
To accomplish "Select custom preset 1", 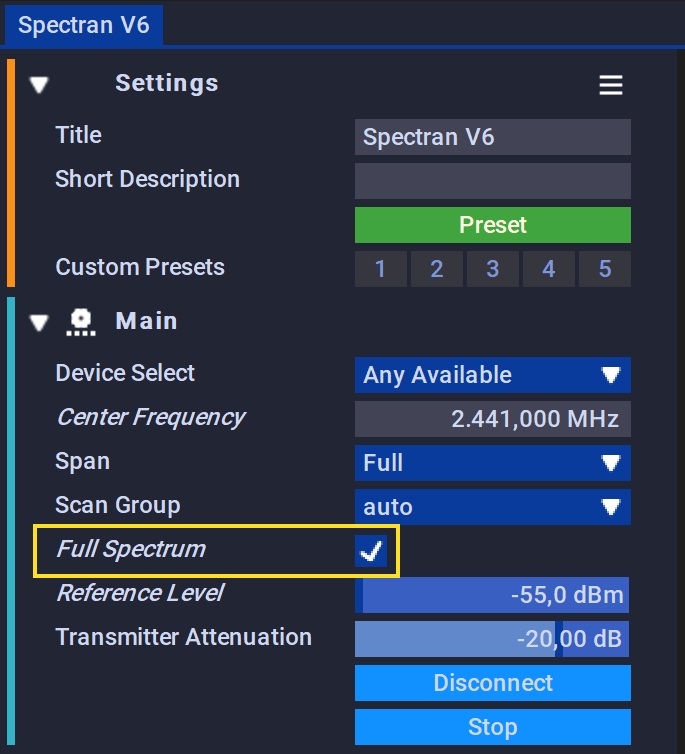I will tap(380, 269).
